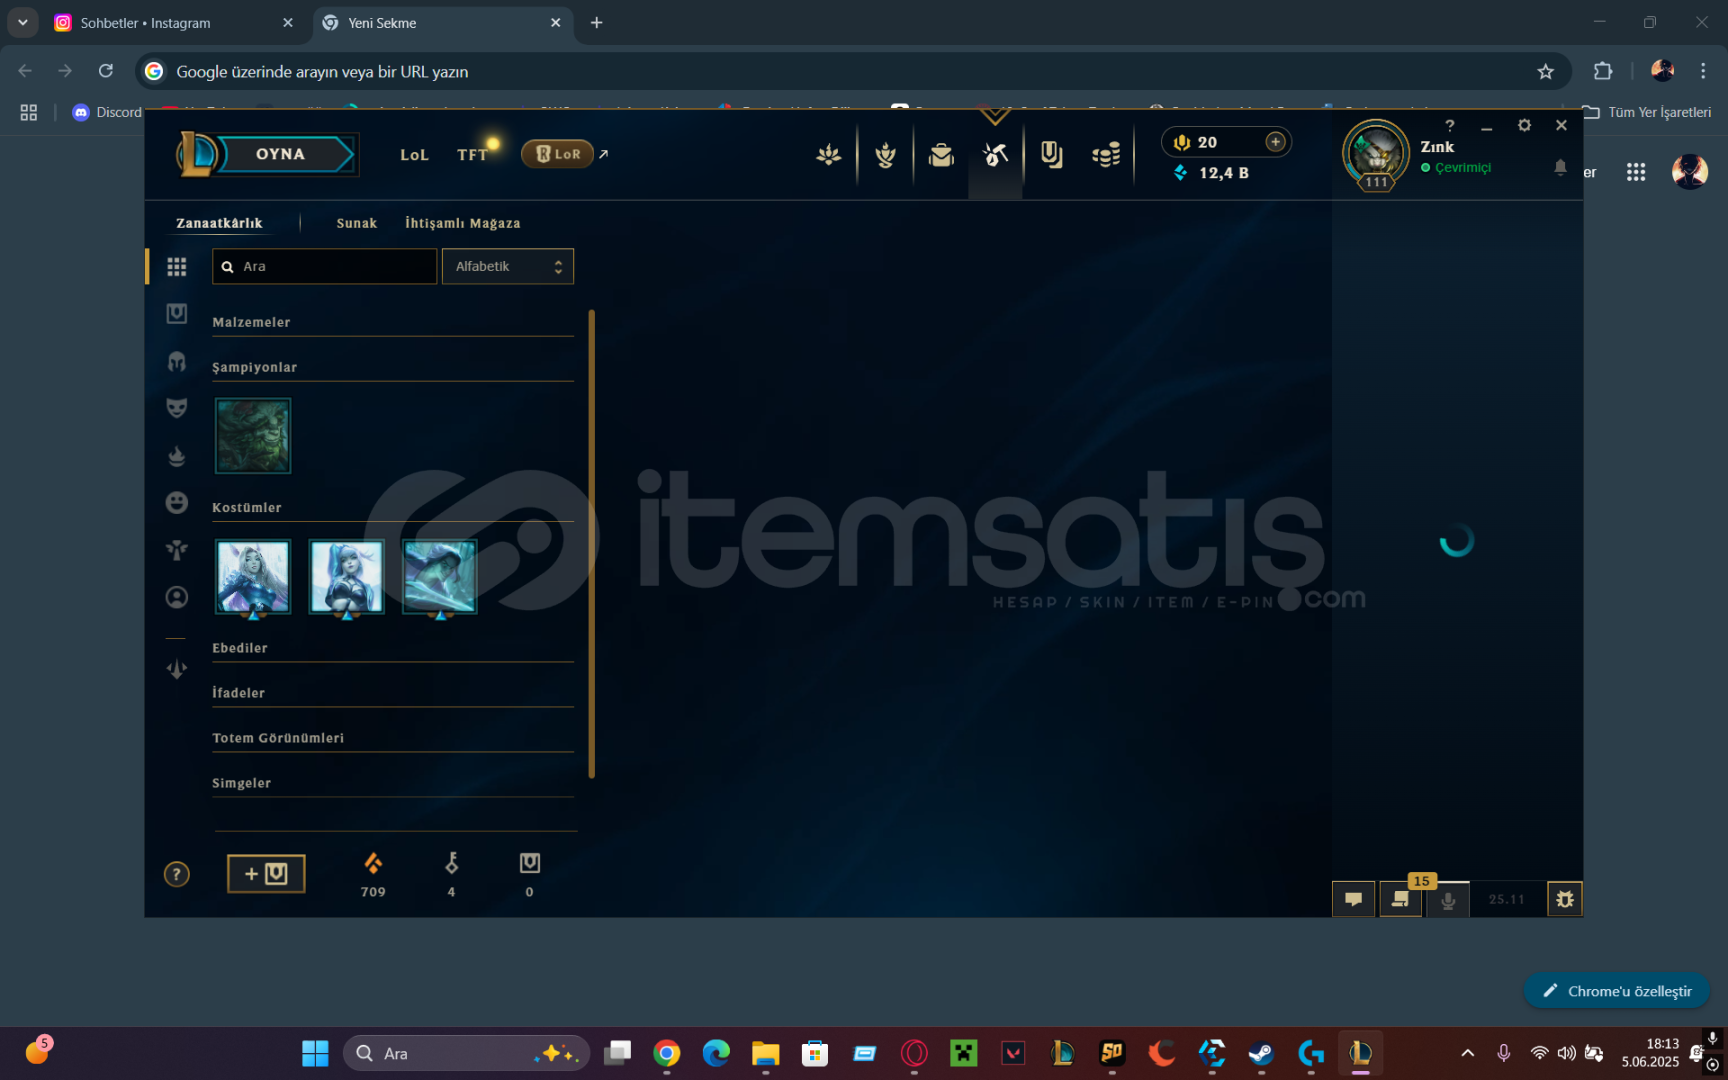Toggle the voice microphone button in the client

coord(1447,899)
